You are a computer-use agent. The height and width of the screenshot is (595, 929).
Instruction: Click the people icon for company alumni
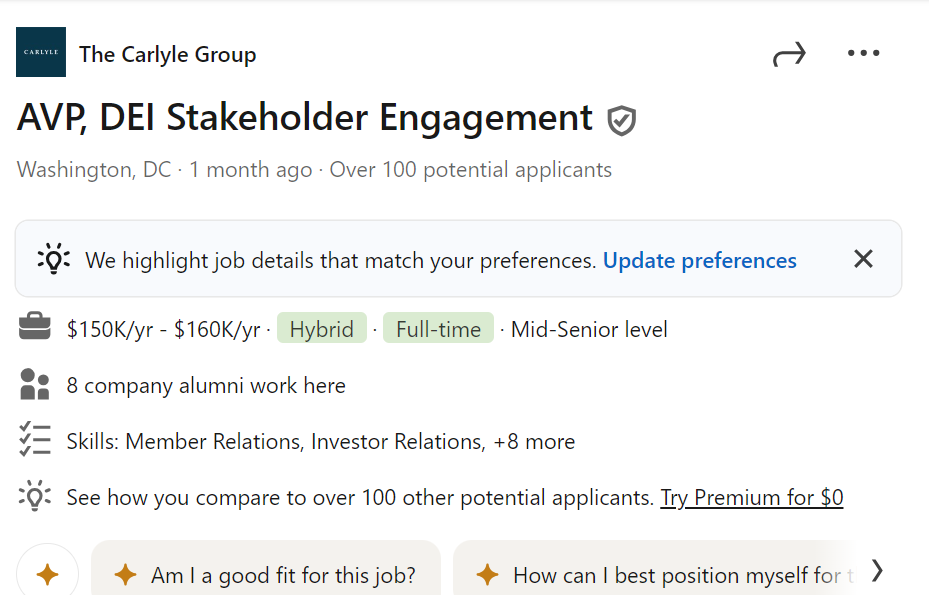click(x=35, y=385)
